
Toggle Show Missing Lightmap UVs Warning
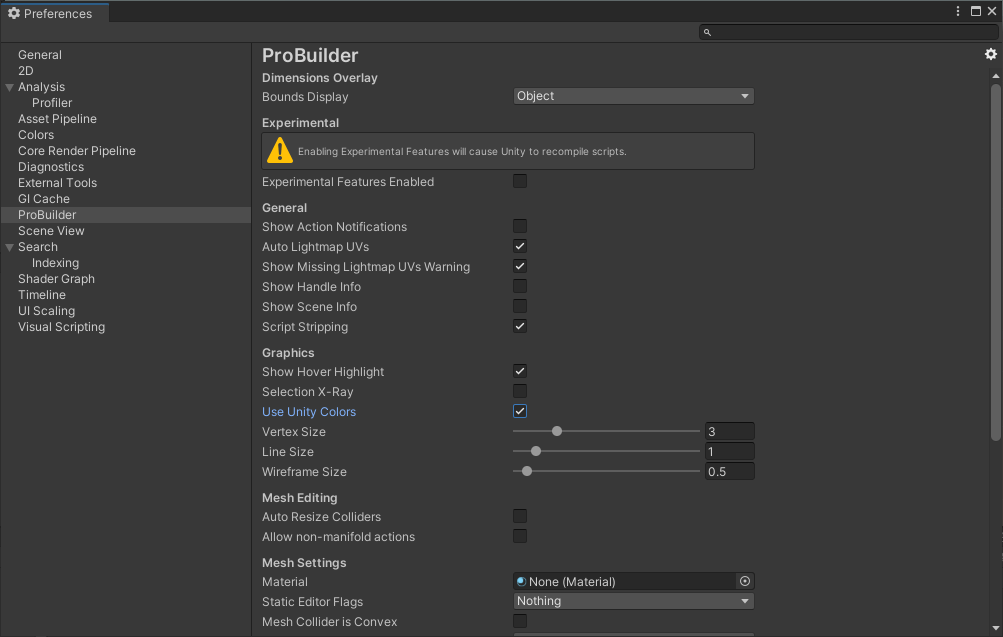pyautogui.click(x=520, y=267)
